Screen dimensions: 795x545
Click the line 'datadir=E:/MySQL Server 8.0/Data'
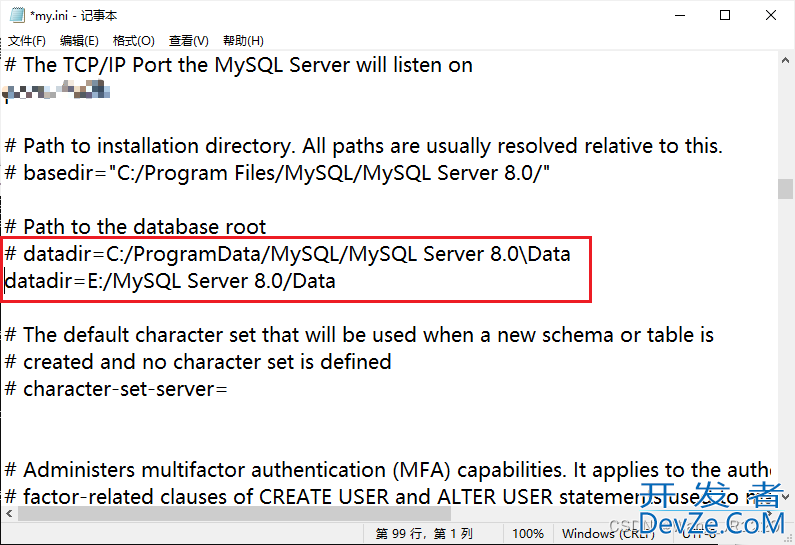tap(170, 281)
